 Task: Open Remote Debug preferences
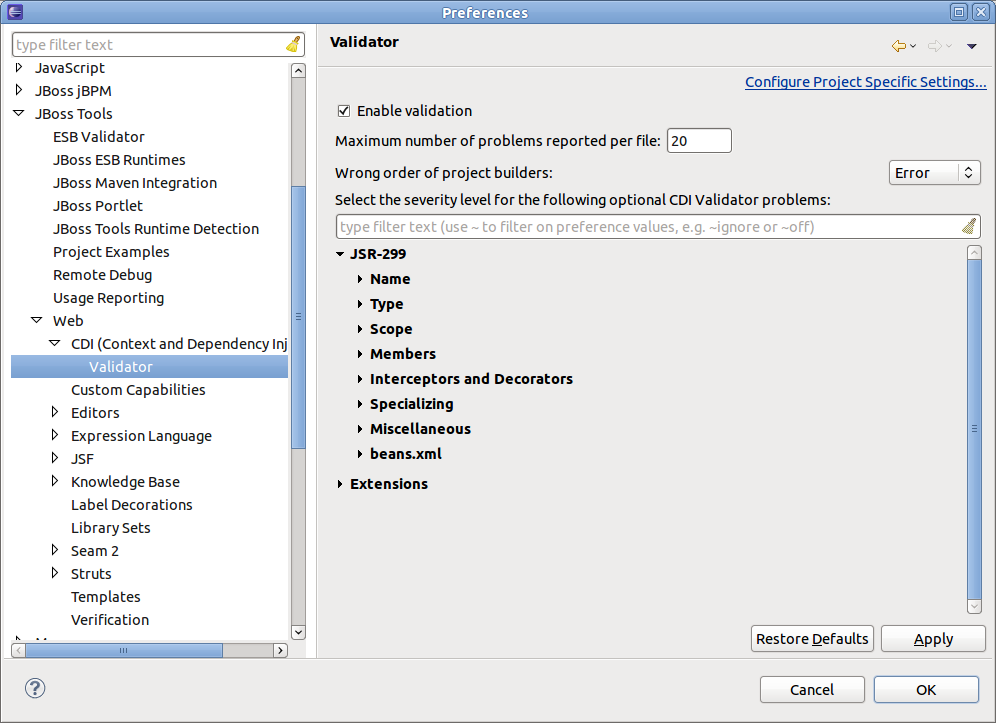102,275
